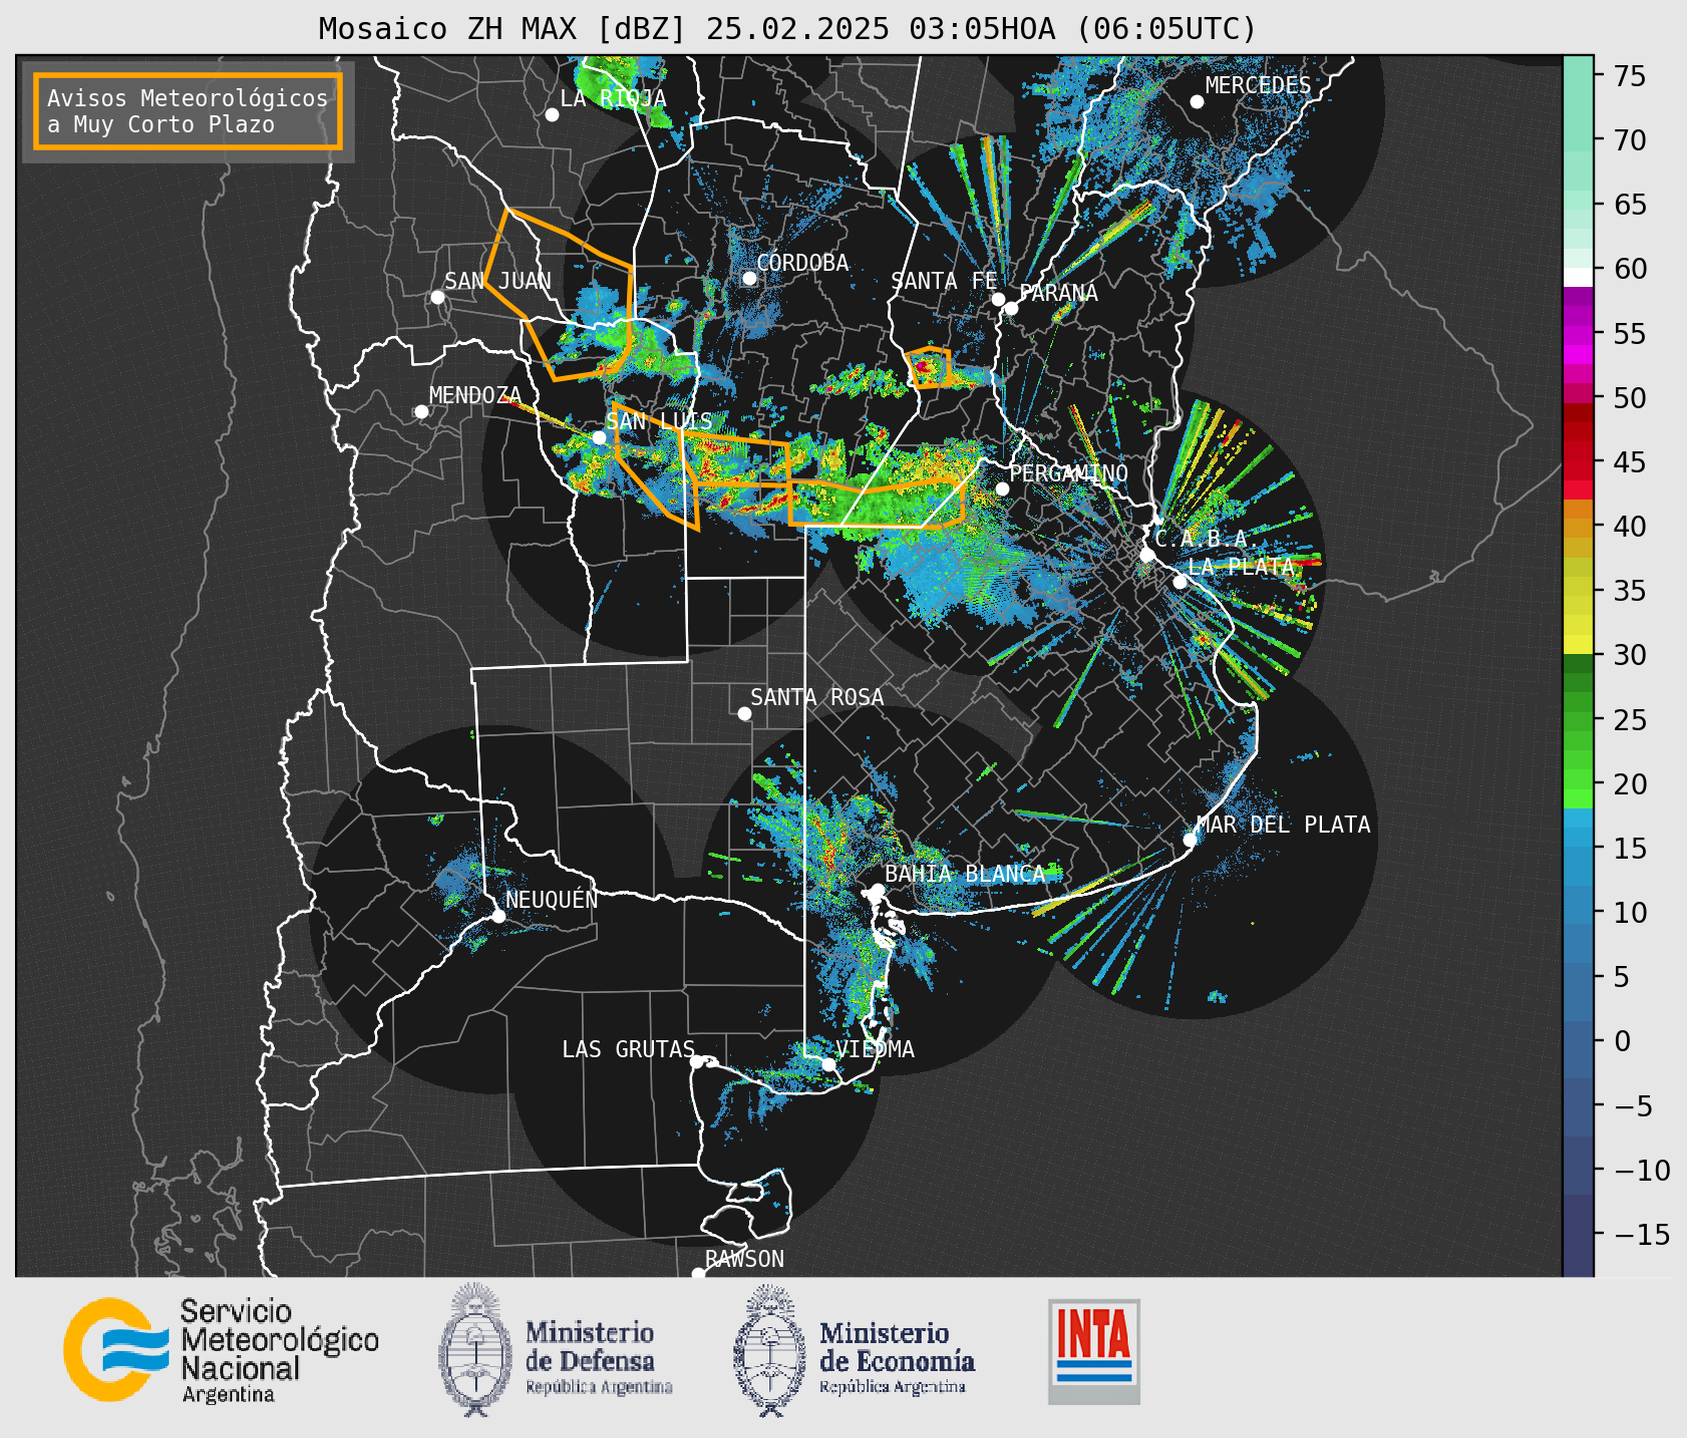Click the yellow 30 dBZ color scale band

pos(1578,645)
